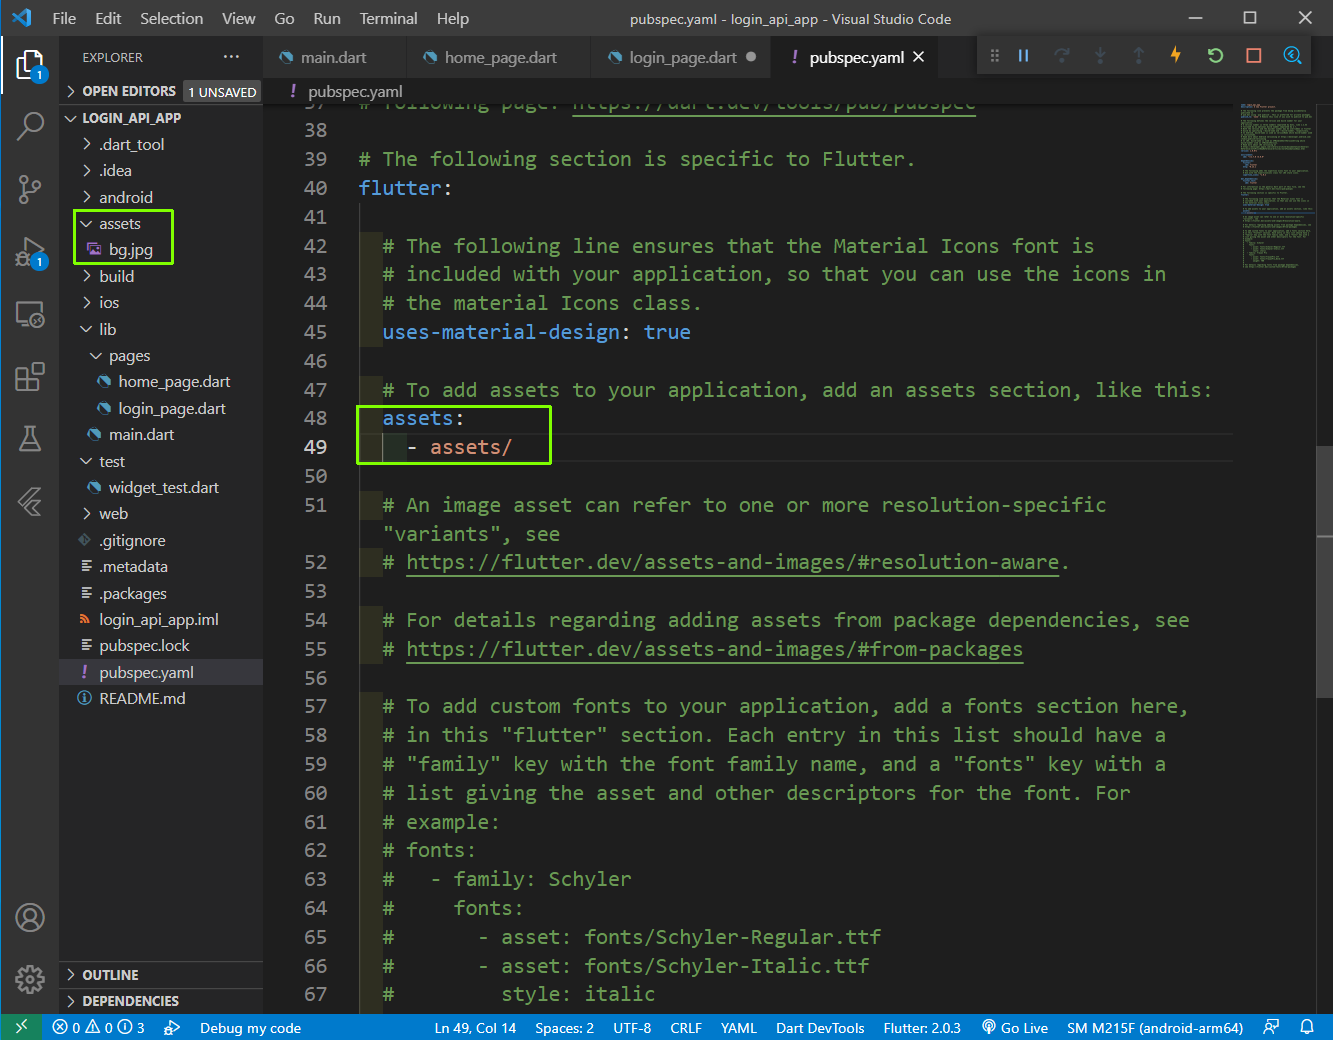The width and height of the screenshot is (1333, 1040).
Task: Click the remote window status icon
Action: point(21,1027)
